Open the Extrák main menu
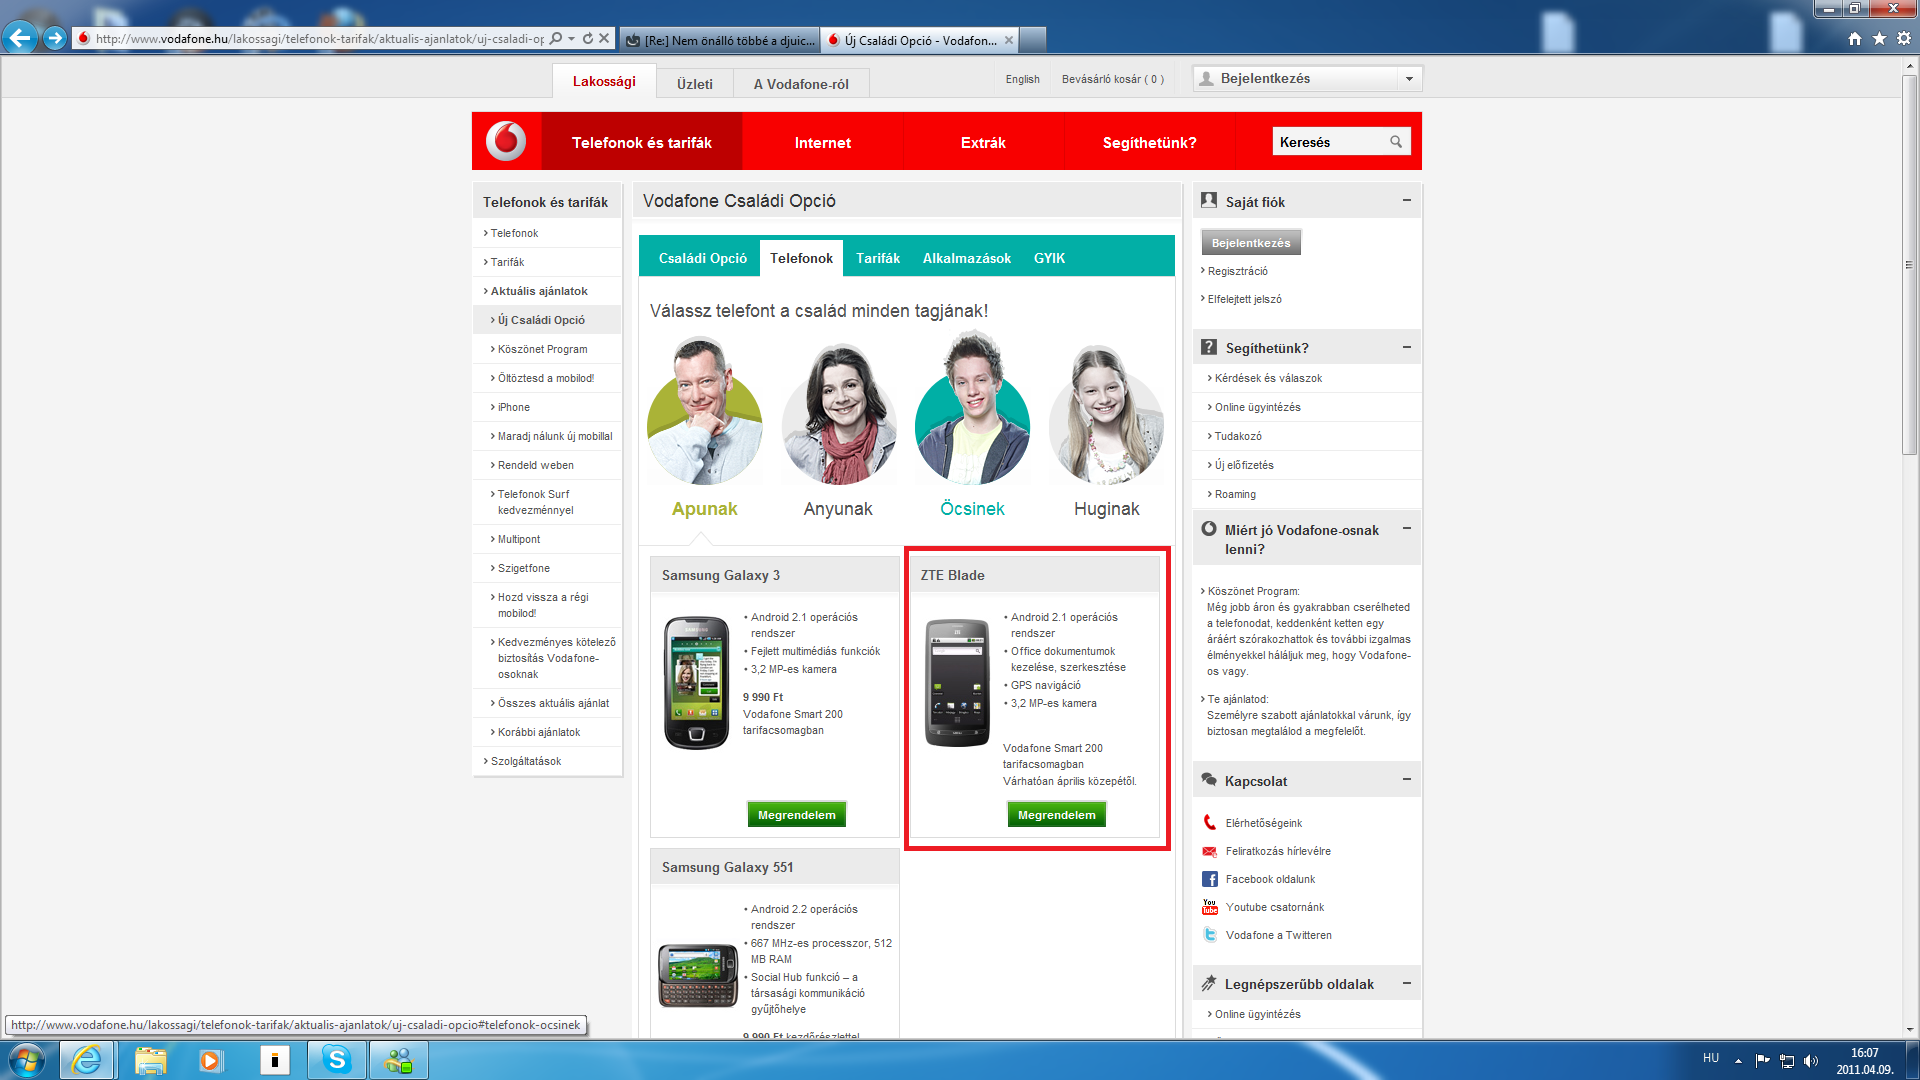 [983, 142]
